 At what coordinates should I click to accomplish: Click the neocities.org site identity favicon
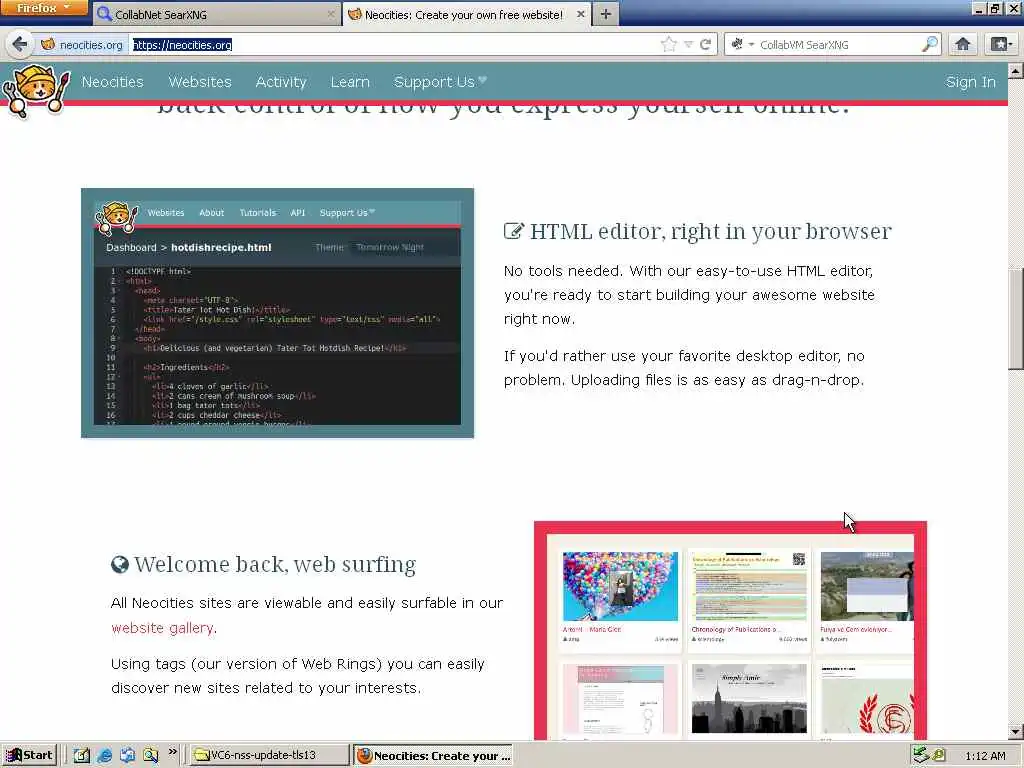(x=48, y=44)
